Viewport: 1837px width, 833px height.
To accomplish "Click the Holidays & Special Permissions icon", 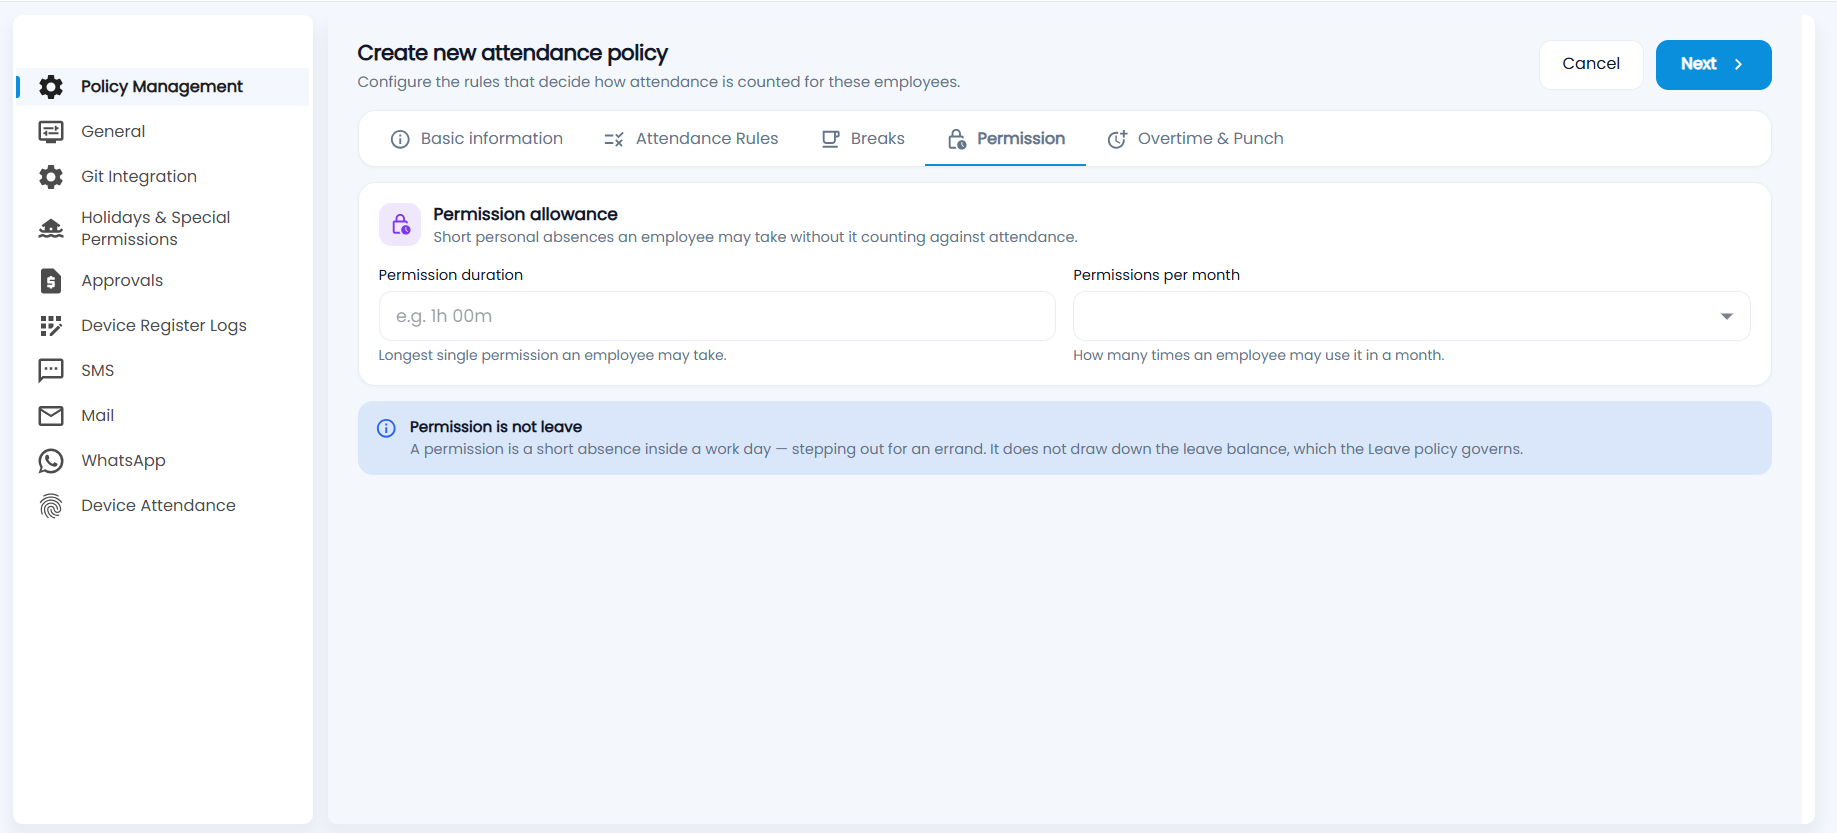I will coord(51,228).
